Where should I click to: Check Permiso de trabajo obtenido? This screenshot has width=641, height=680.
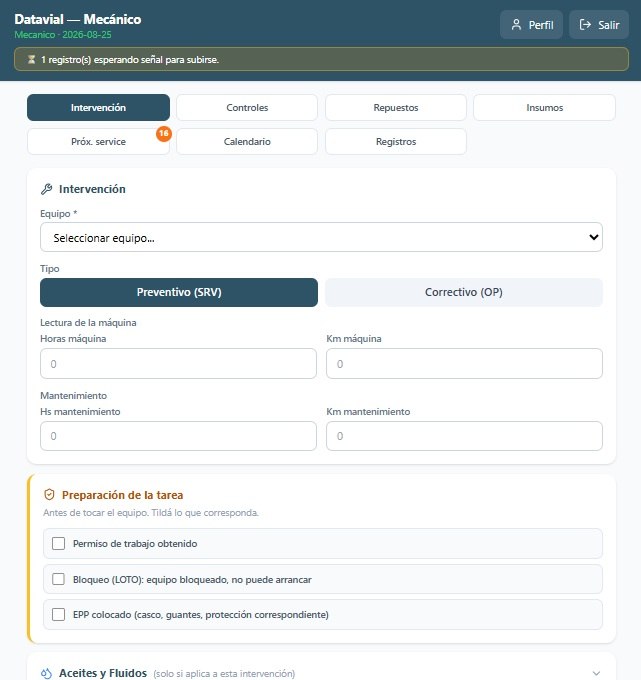tap(59, 543)
